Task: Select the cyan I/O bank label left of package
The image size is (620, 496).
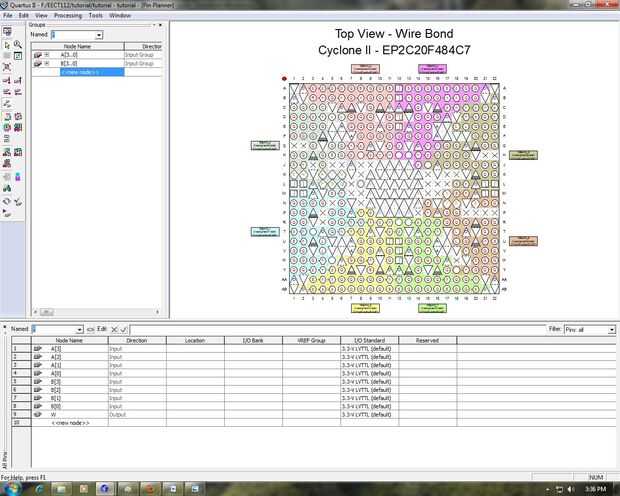Action: 265,231
